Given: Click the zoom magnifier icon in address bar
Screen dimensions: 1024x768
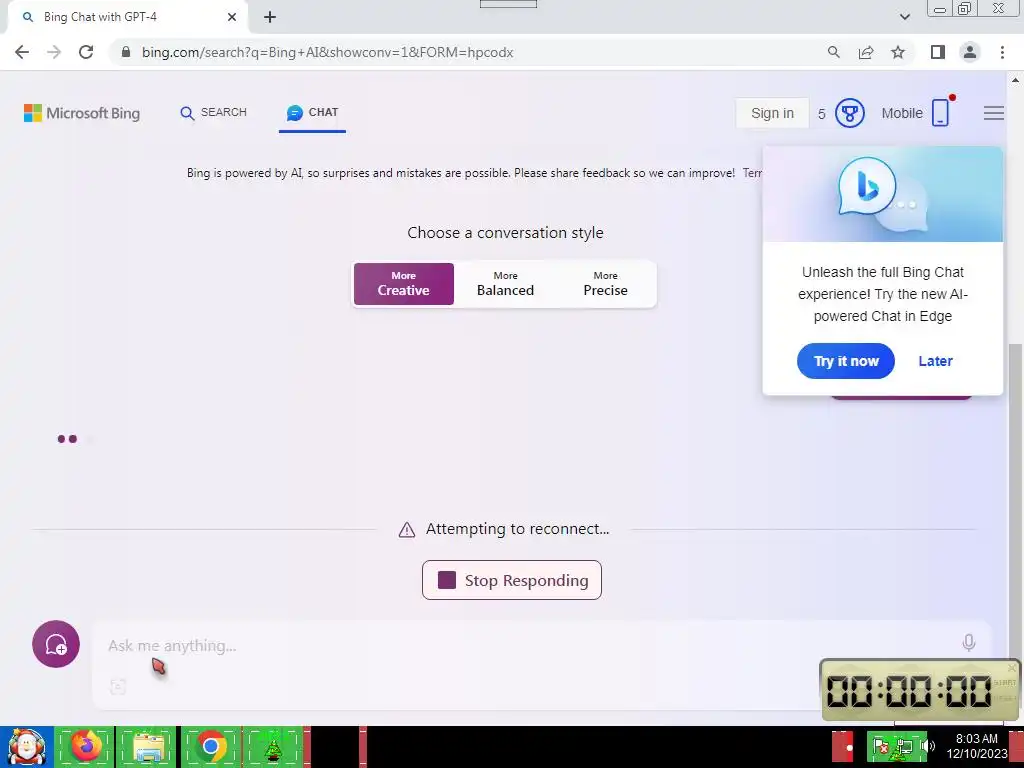Looking at the screenshot, I should (833, 52).
